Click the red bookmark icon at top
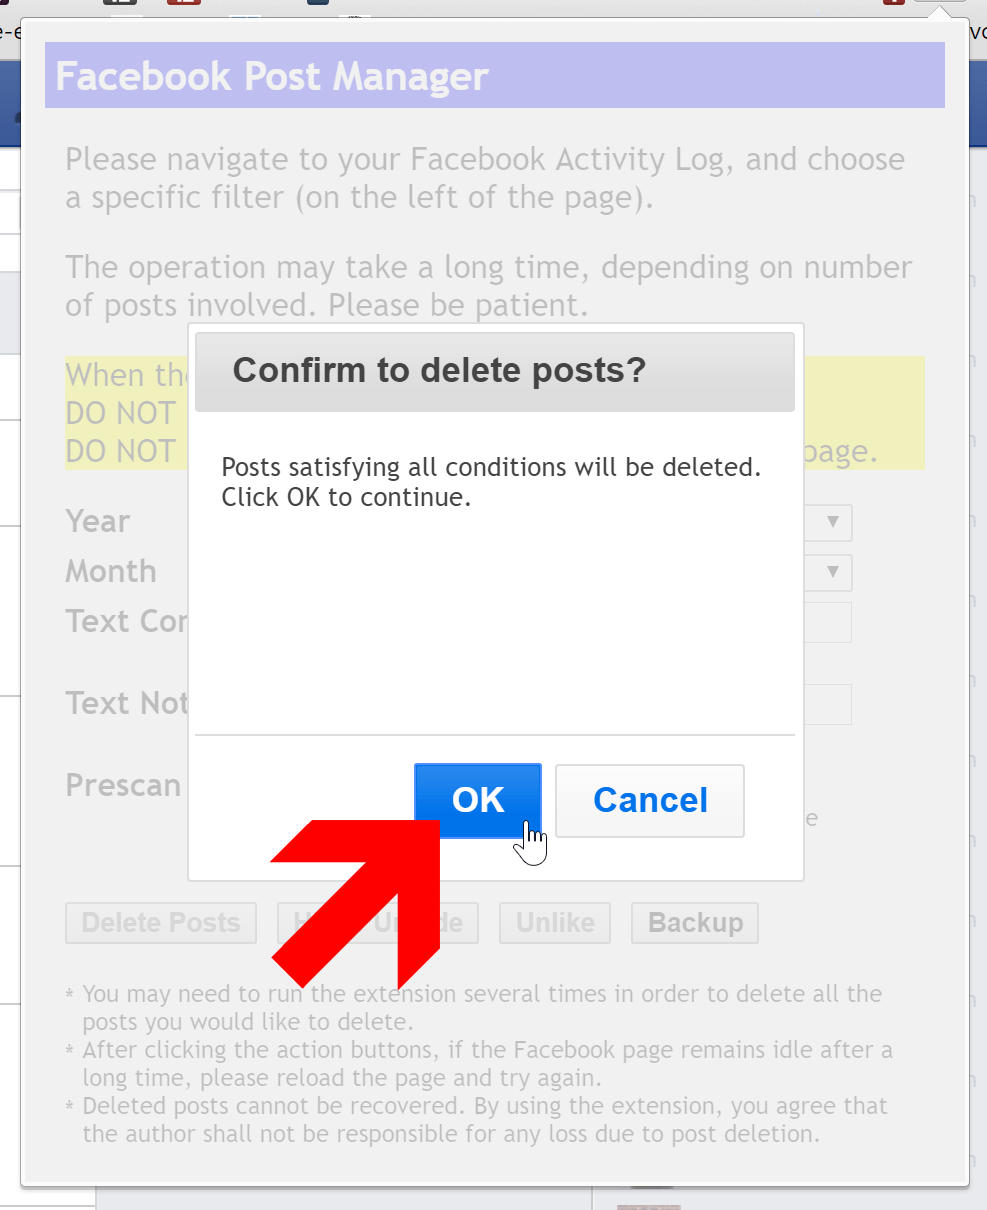This screenshot has width=987, height=1210. click(184, 3)
